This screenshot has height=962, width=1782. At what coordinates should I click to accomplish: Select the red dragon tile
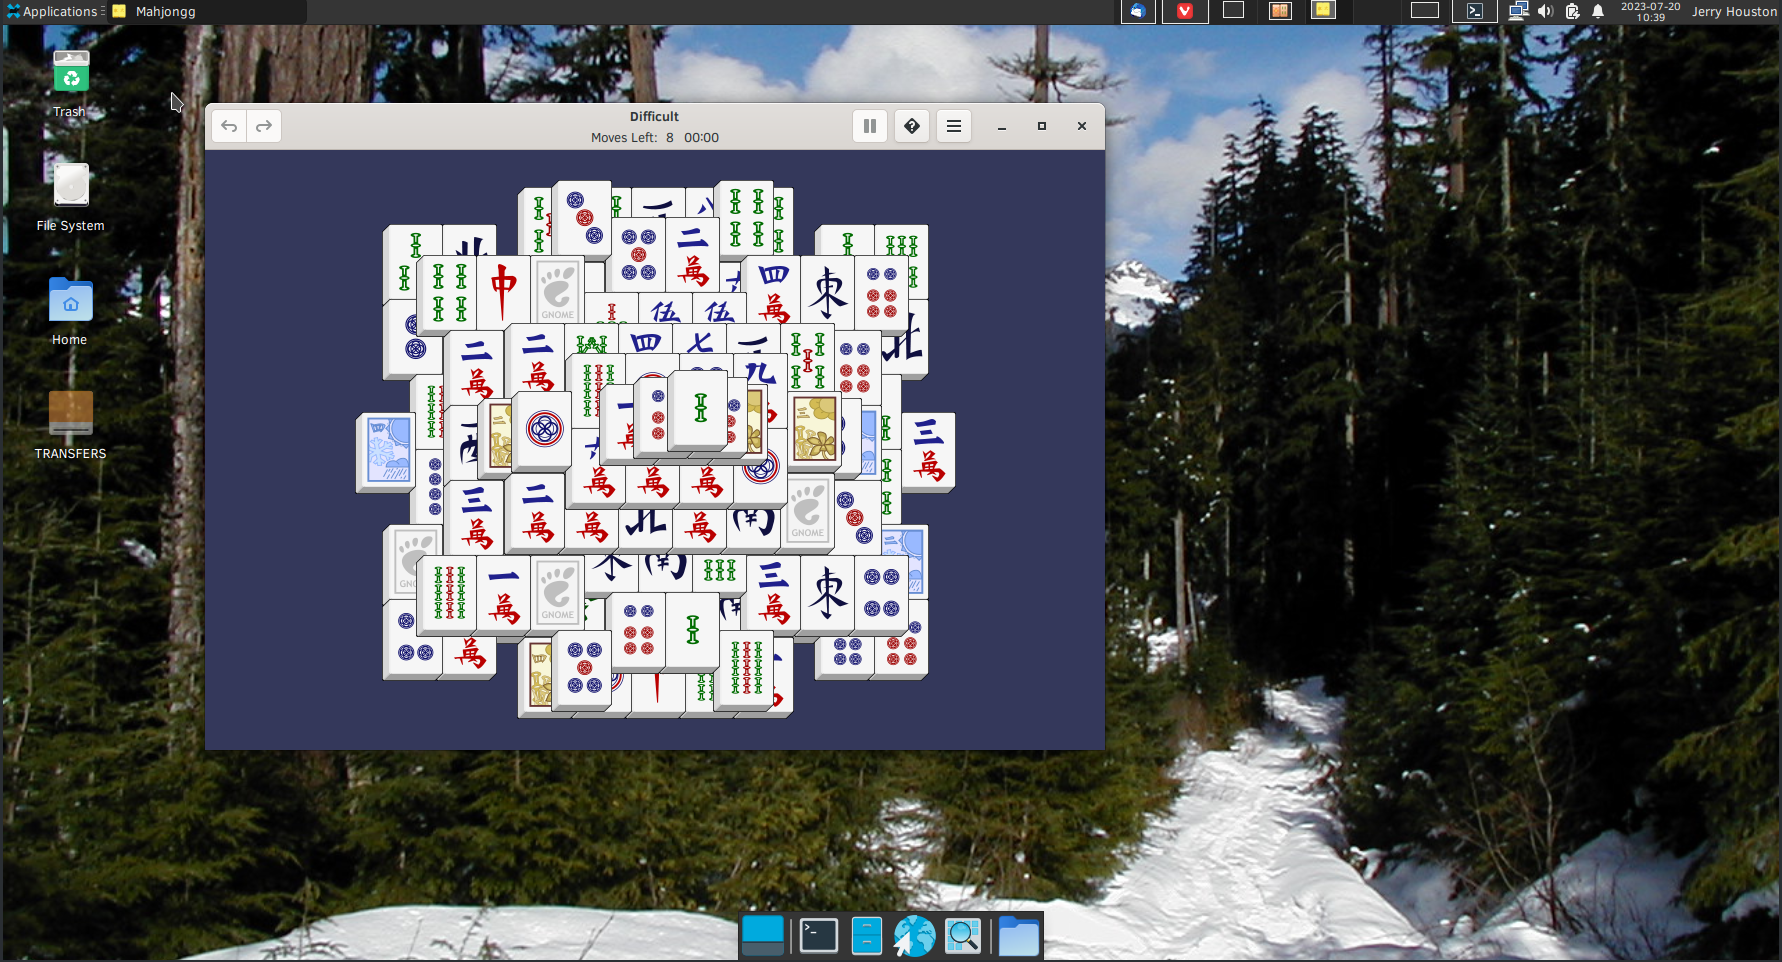click(504, 290)
